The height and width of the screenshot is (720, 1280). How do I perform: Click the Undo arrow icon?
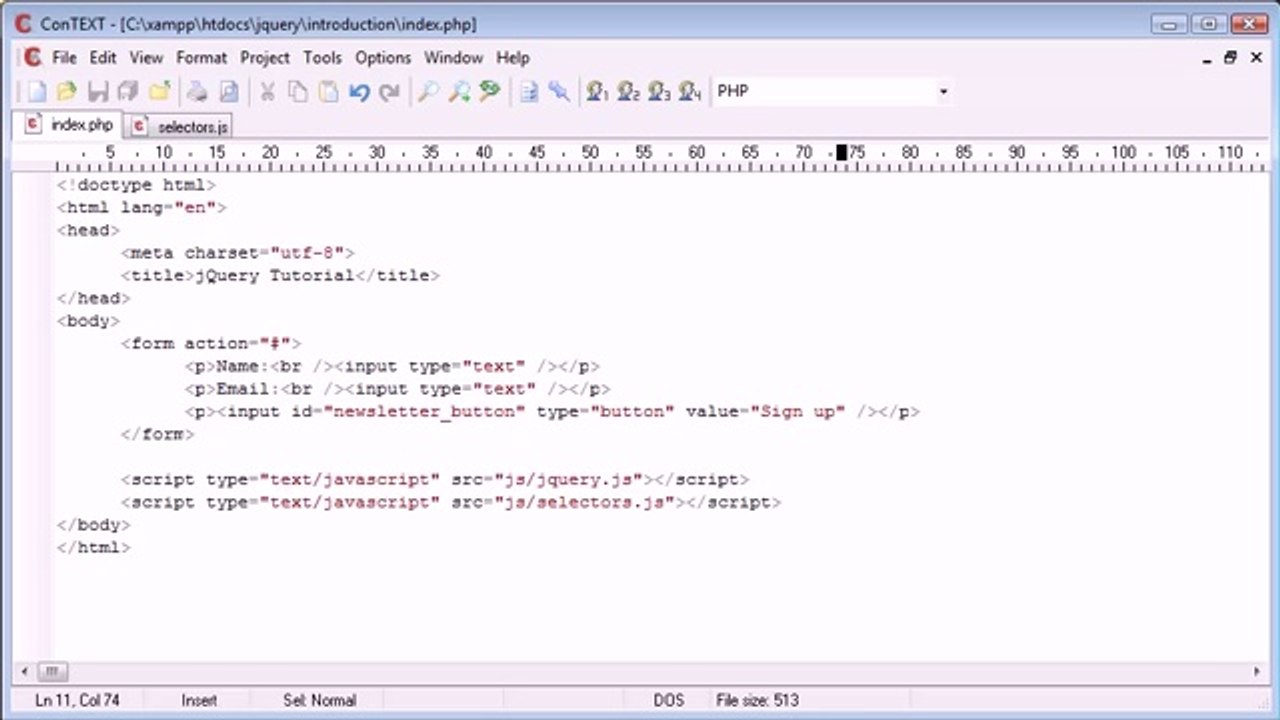(x=359, y=92)
